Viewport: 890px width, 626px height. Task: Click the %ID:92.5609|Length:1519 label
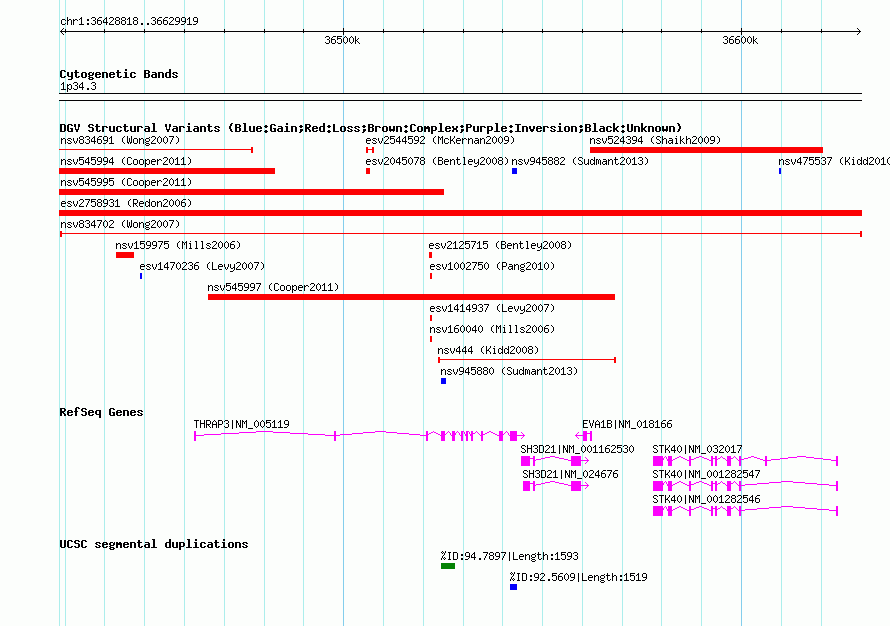[x=578, y=577]
